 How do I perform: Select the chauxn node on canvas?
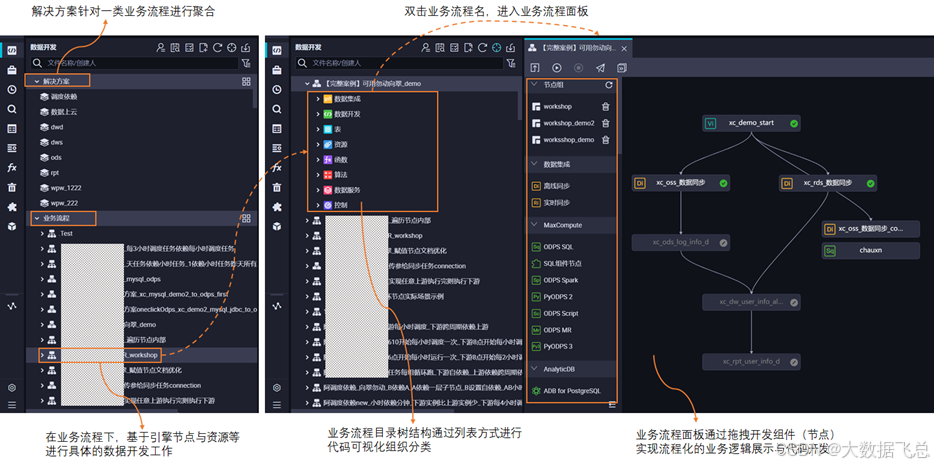(x=870, y=250)
